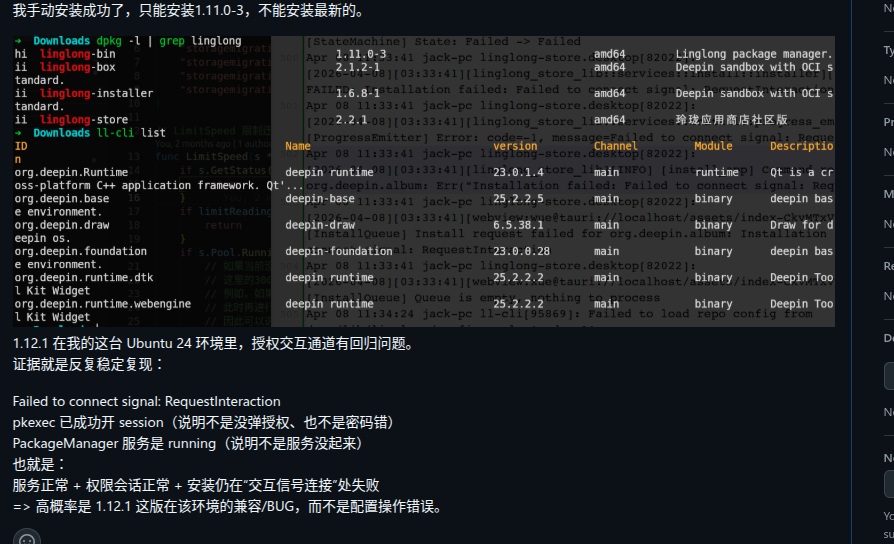Click the '=> 高概率是 1.12.1' conclusion line
This screenshot has width=894, height=544.
[x=229, y=507]
